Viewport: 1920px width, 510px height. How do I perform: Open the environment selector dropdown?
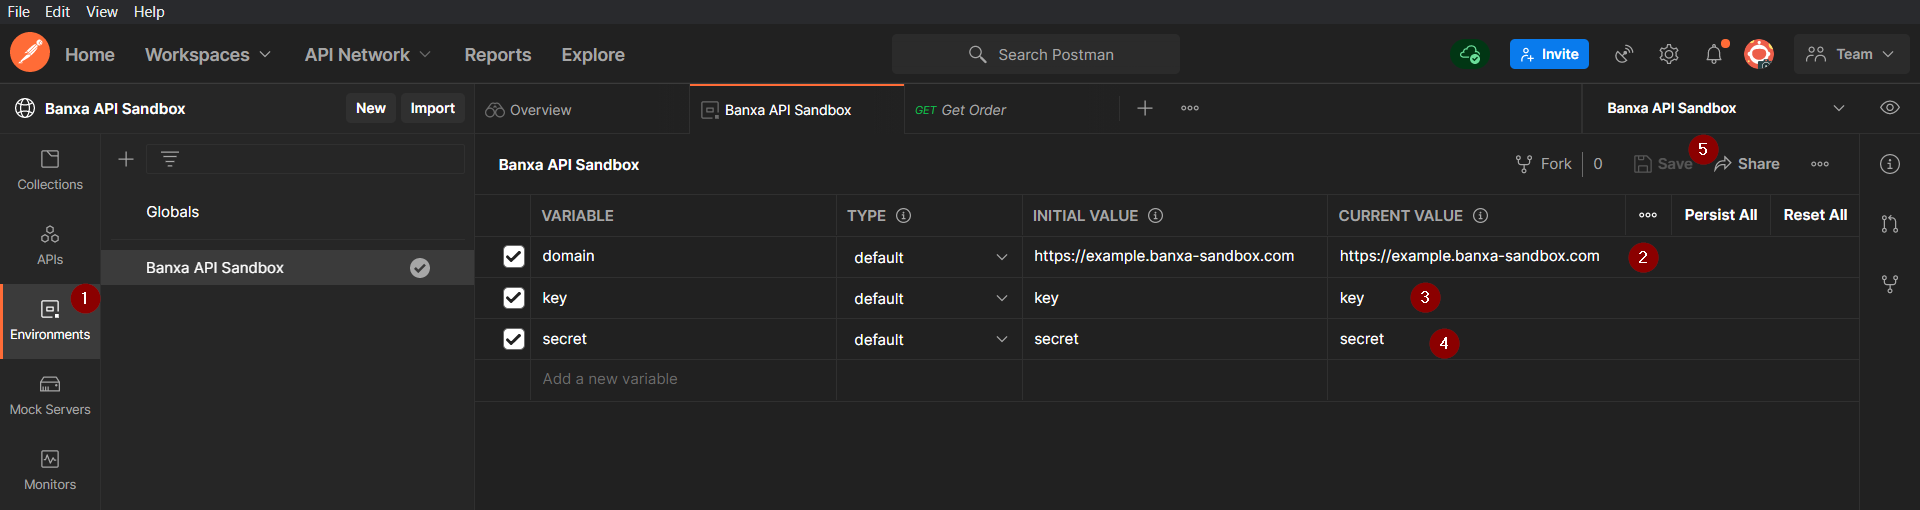pyautogui.click(x=1726, y=108)
